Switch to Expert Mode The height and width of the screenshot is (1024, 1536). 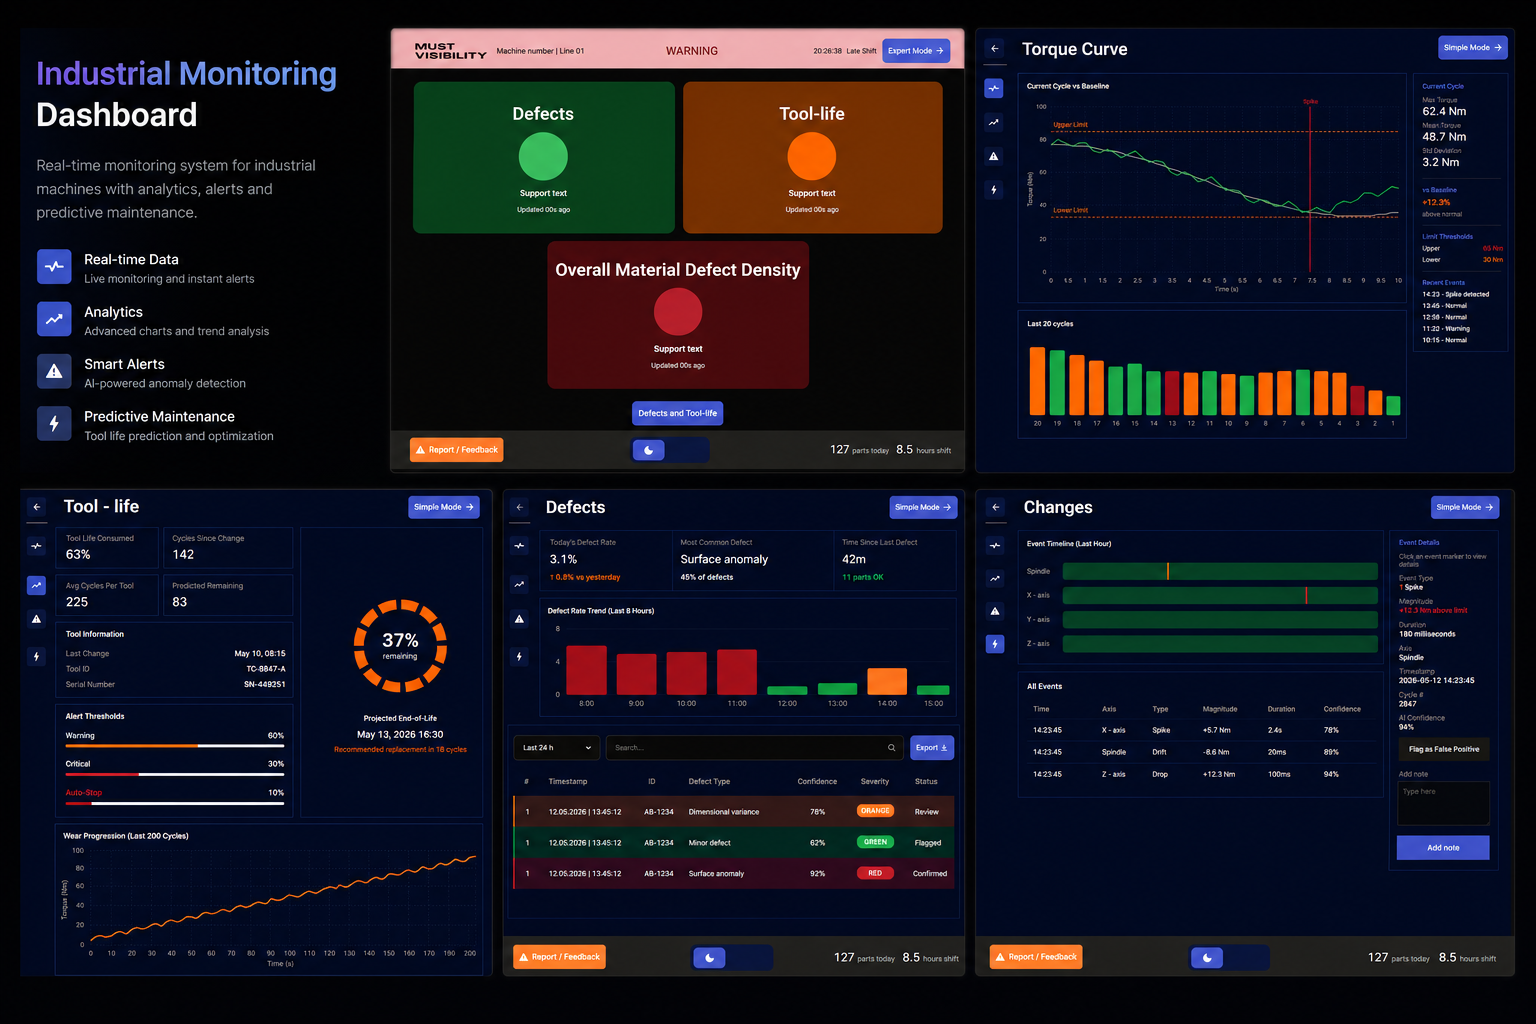[x=916, y=51]
